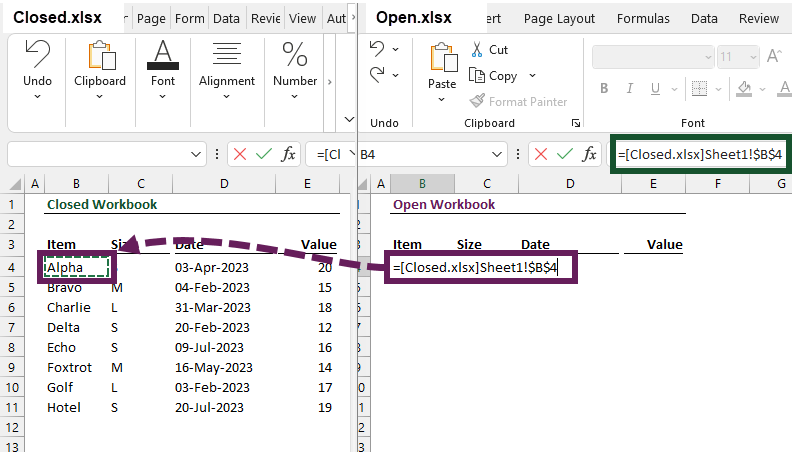The width and height of the screenshot is (792, 452).
Task: Open Font group in Closed.xlsx
Action: click(x=163, y=69)
